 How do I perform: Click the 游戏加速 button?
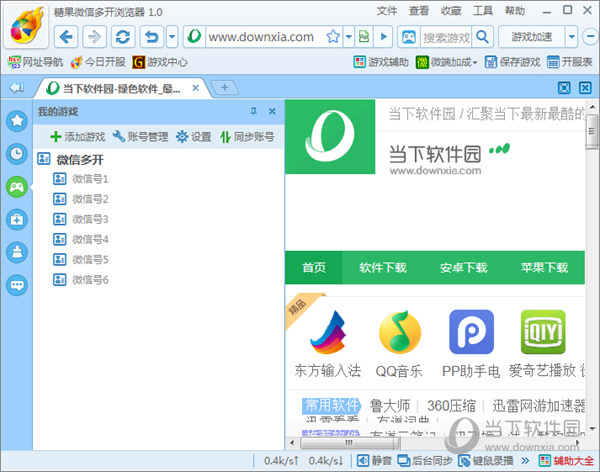[532, 37]
